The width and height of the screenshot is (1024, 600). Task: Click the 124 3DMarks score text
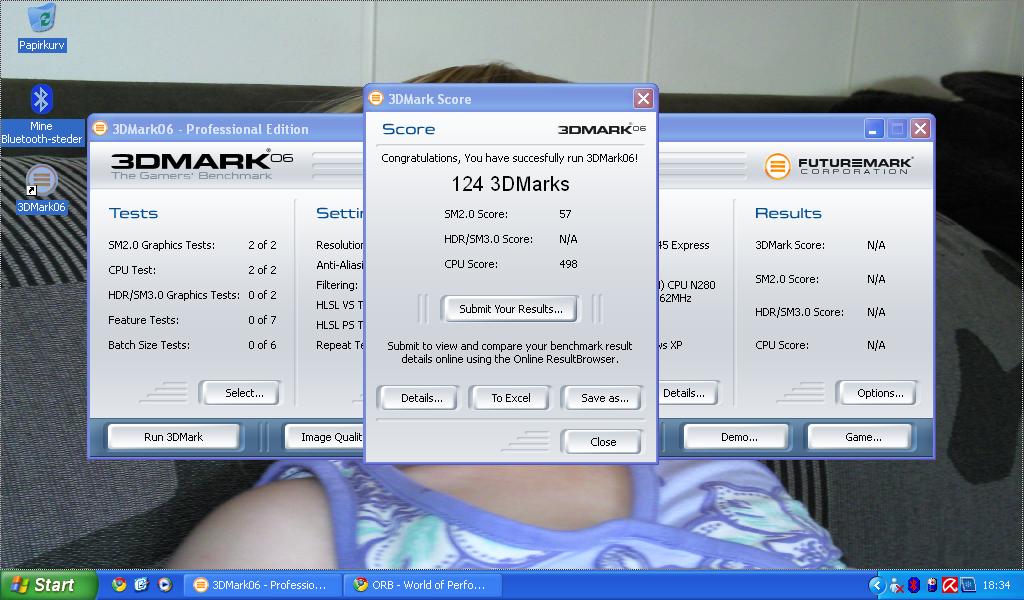click(510, 184)
